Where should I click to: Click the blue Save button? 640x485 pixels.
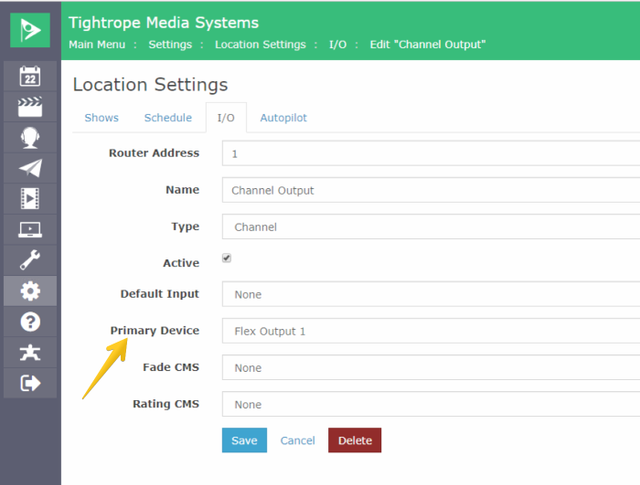tap(244, 440)
